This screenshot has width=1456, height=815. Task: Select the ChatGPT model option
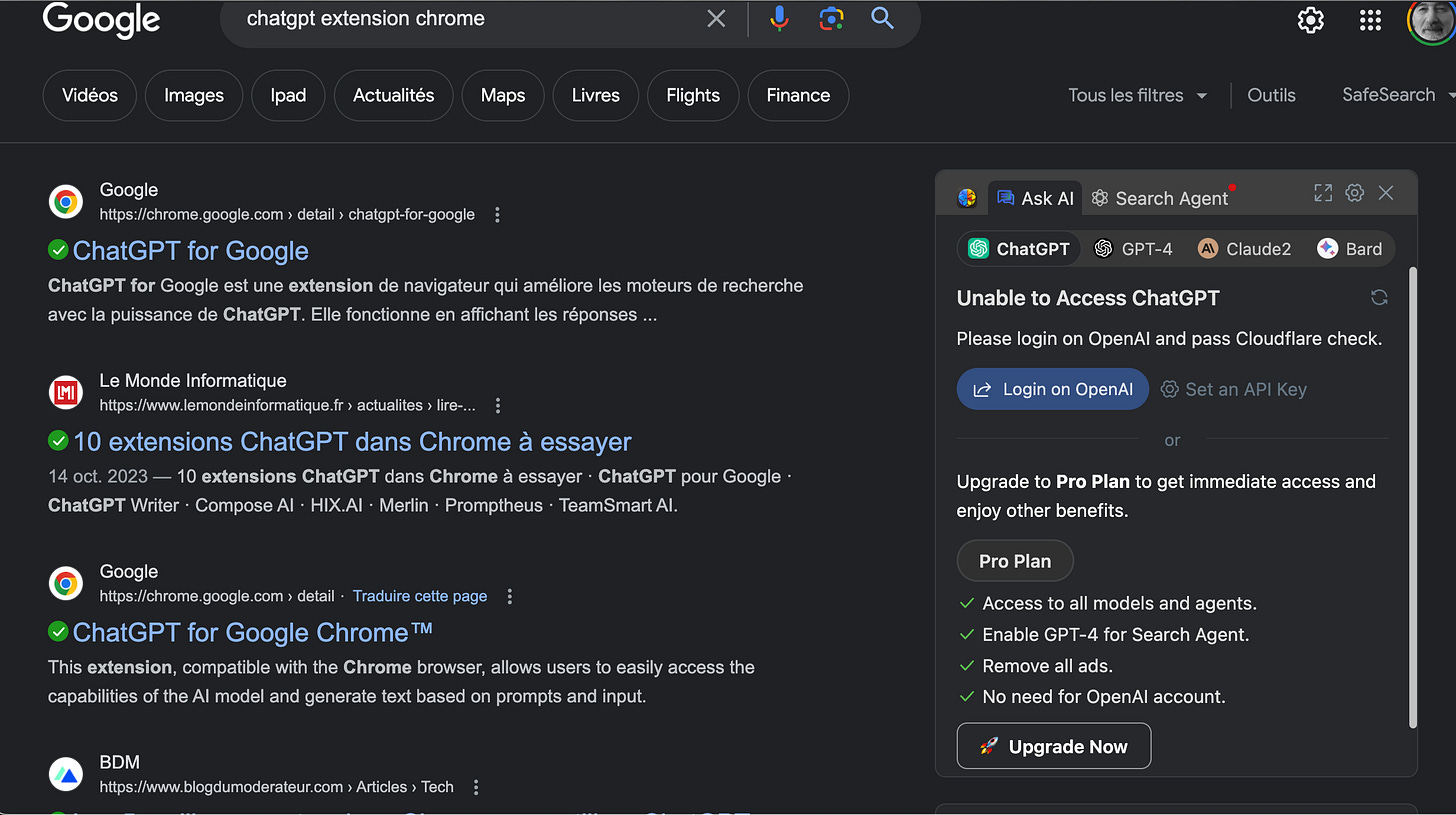click(x=1019, y=249)
